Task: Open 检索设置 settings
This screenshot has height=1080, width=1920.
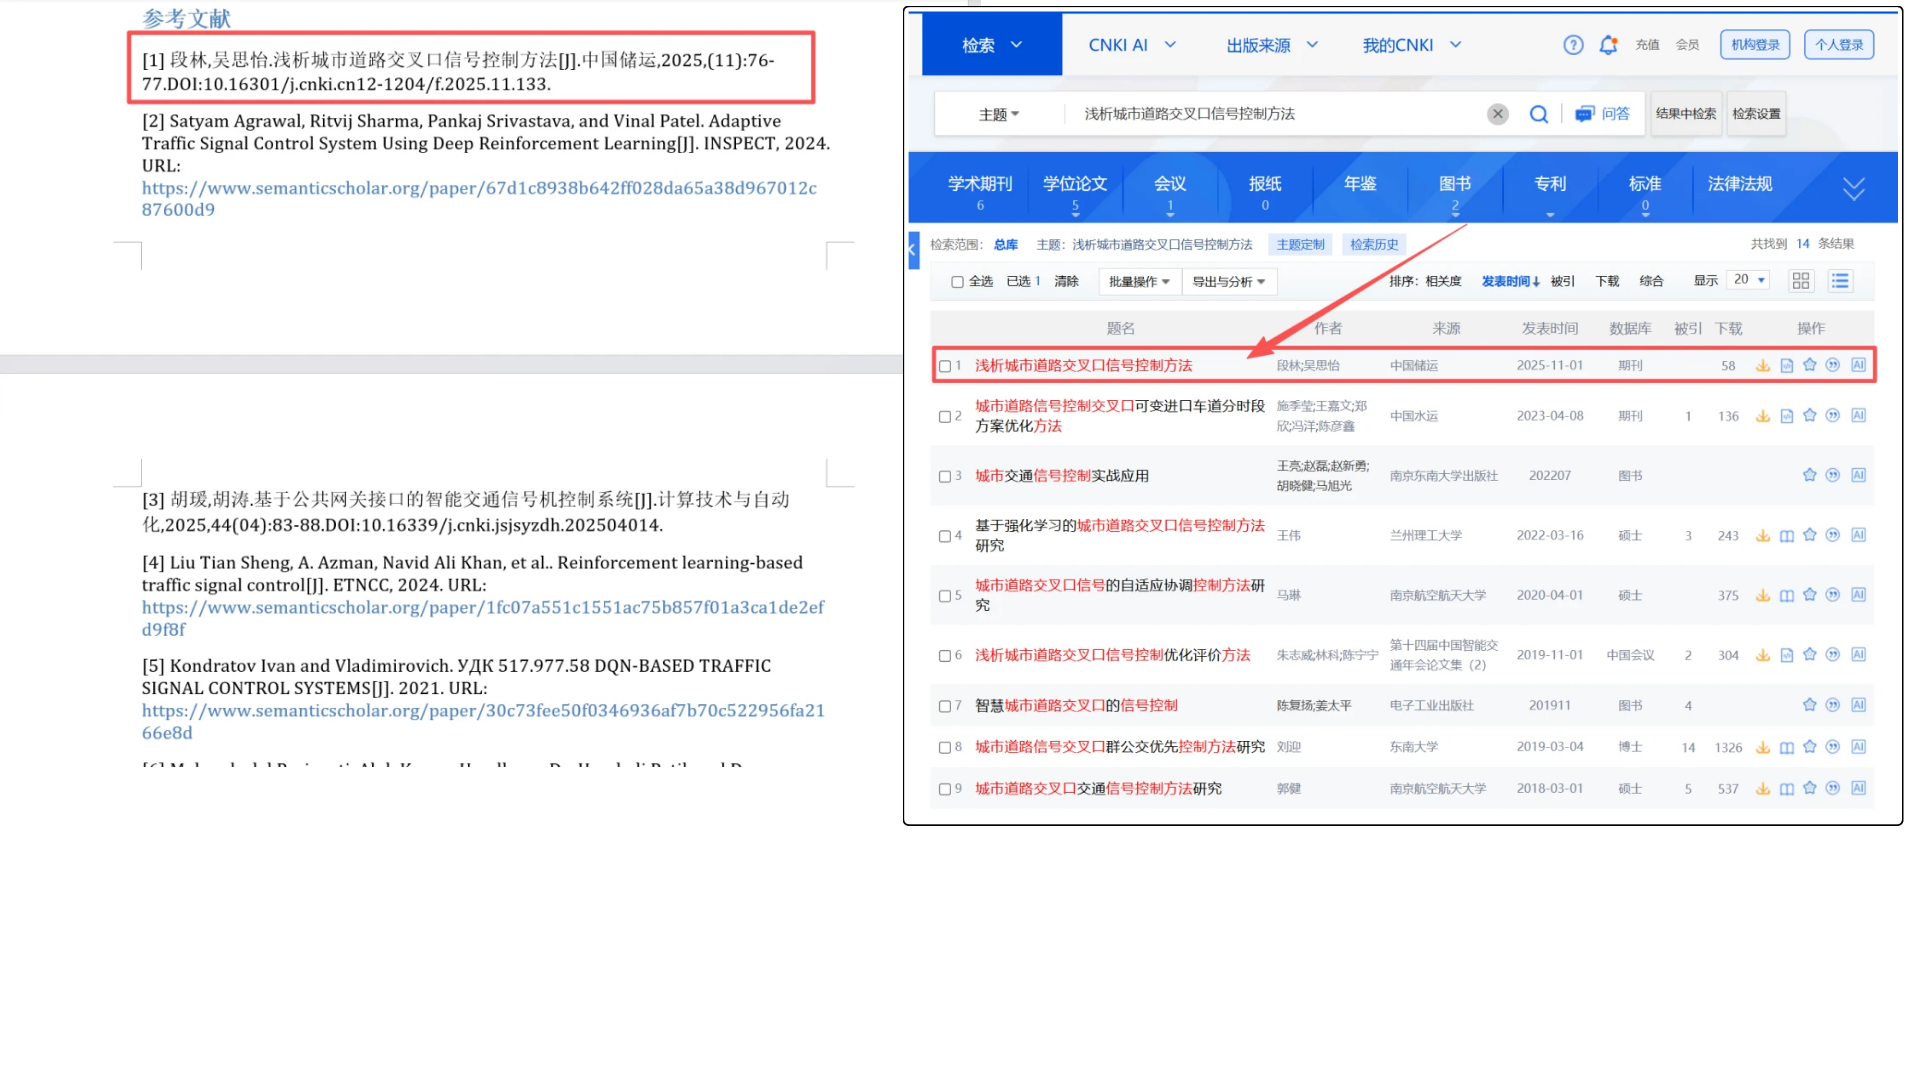Action: click(1756, 114)
